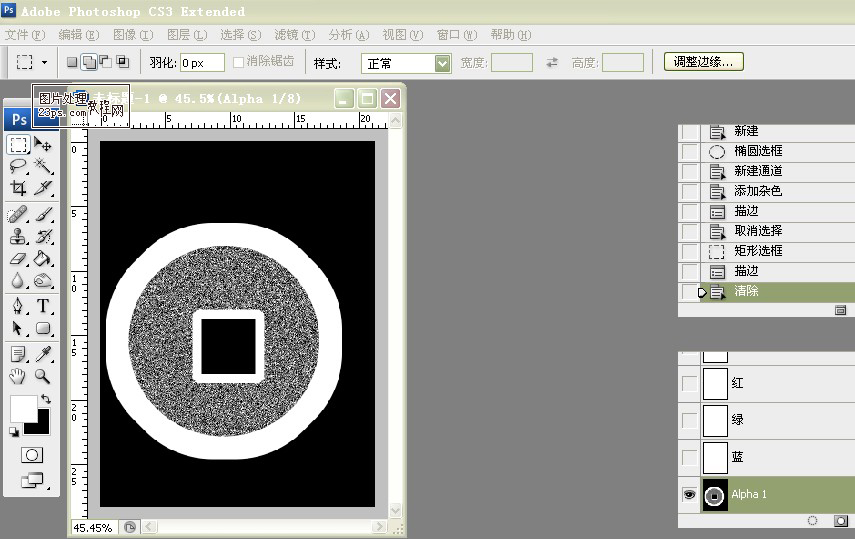Choose New Selection mode in options bar
This screenshot has height=539, width=855.
click(x=72, y=62)
